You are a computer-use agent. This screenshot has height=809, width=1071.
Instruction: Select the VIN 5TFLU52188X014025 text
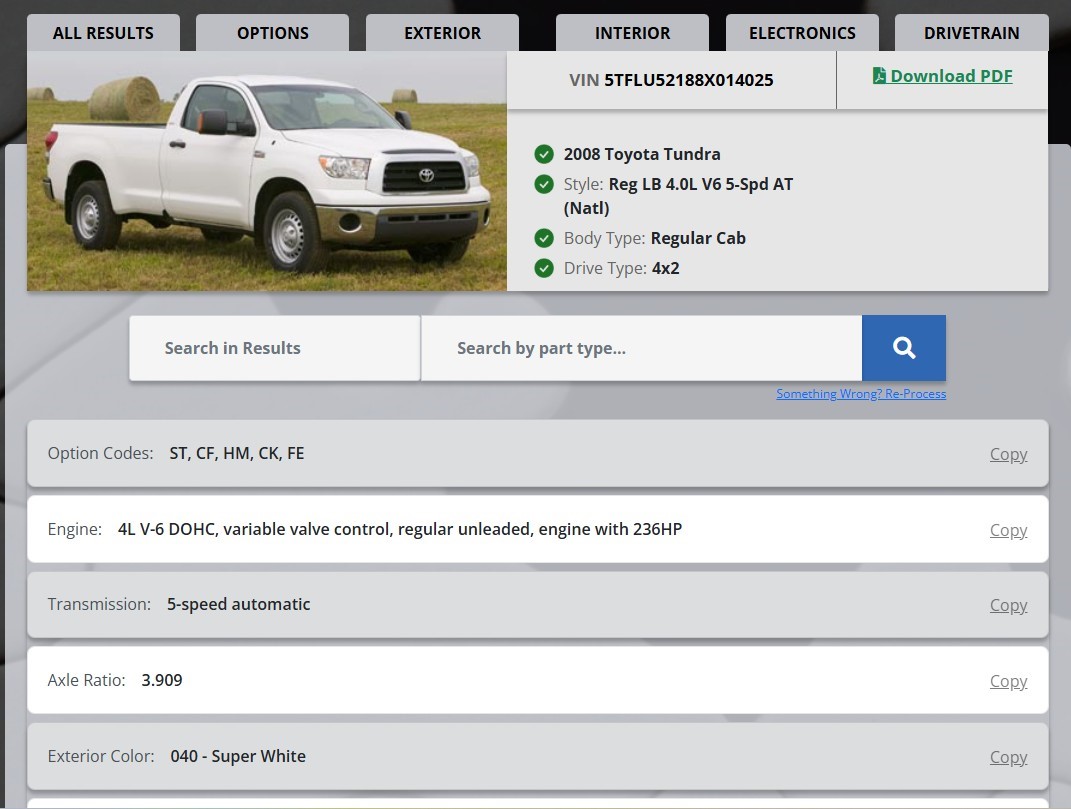coord(671,80)
